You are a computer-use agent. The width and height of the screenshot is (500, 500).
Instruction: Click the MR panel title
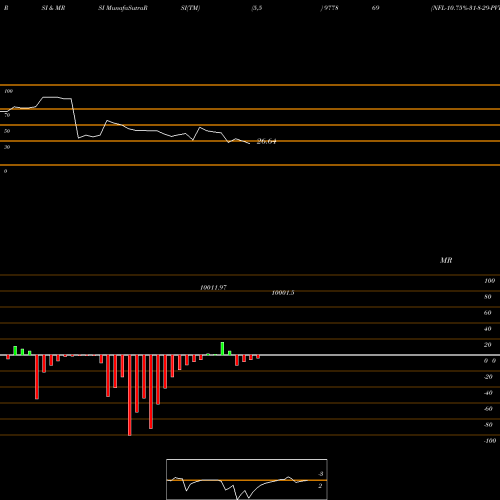point(446,260)
